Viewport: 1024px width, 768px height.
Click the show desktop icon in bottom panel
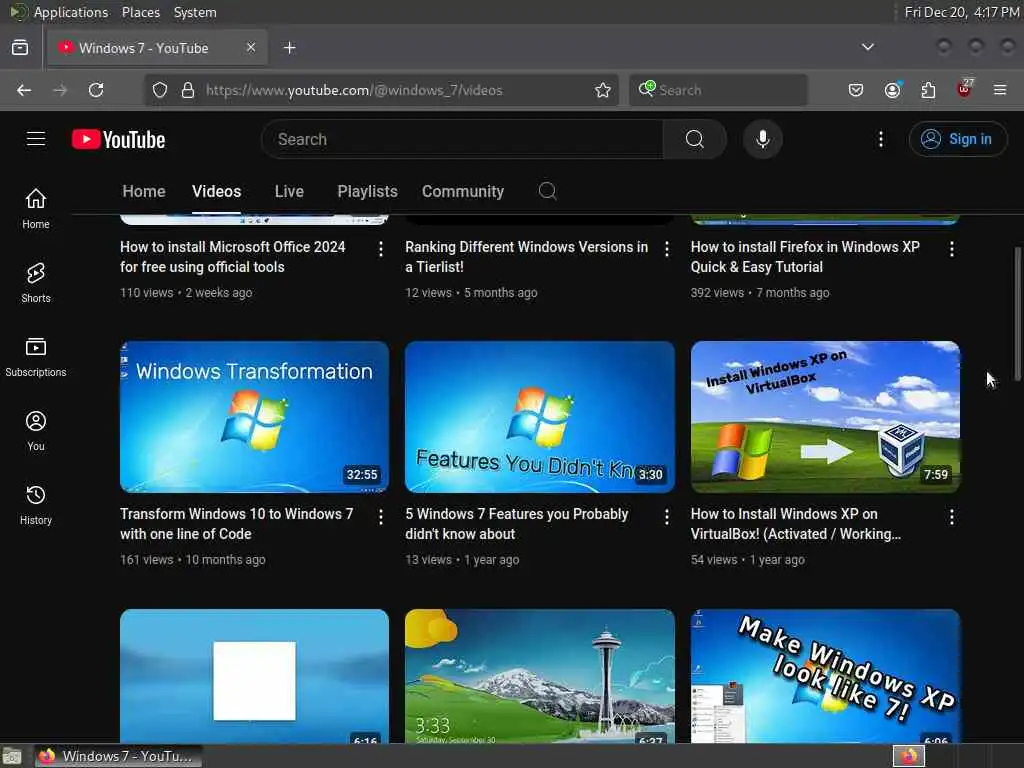pos(12,757)
